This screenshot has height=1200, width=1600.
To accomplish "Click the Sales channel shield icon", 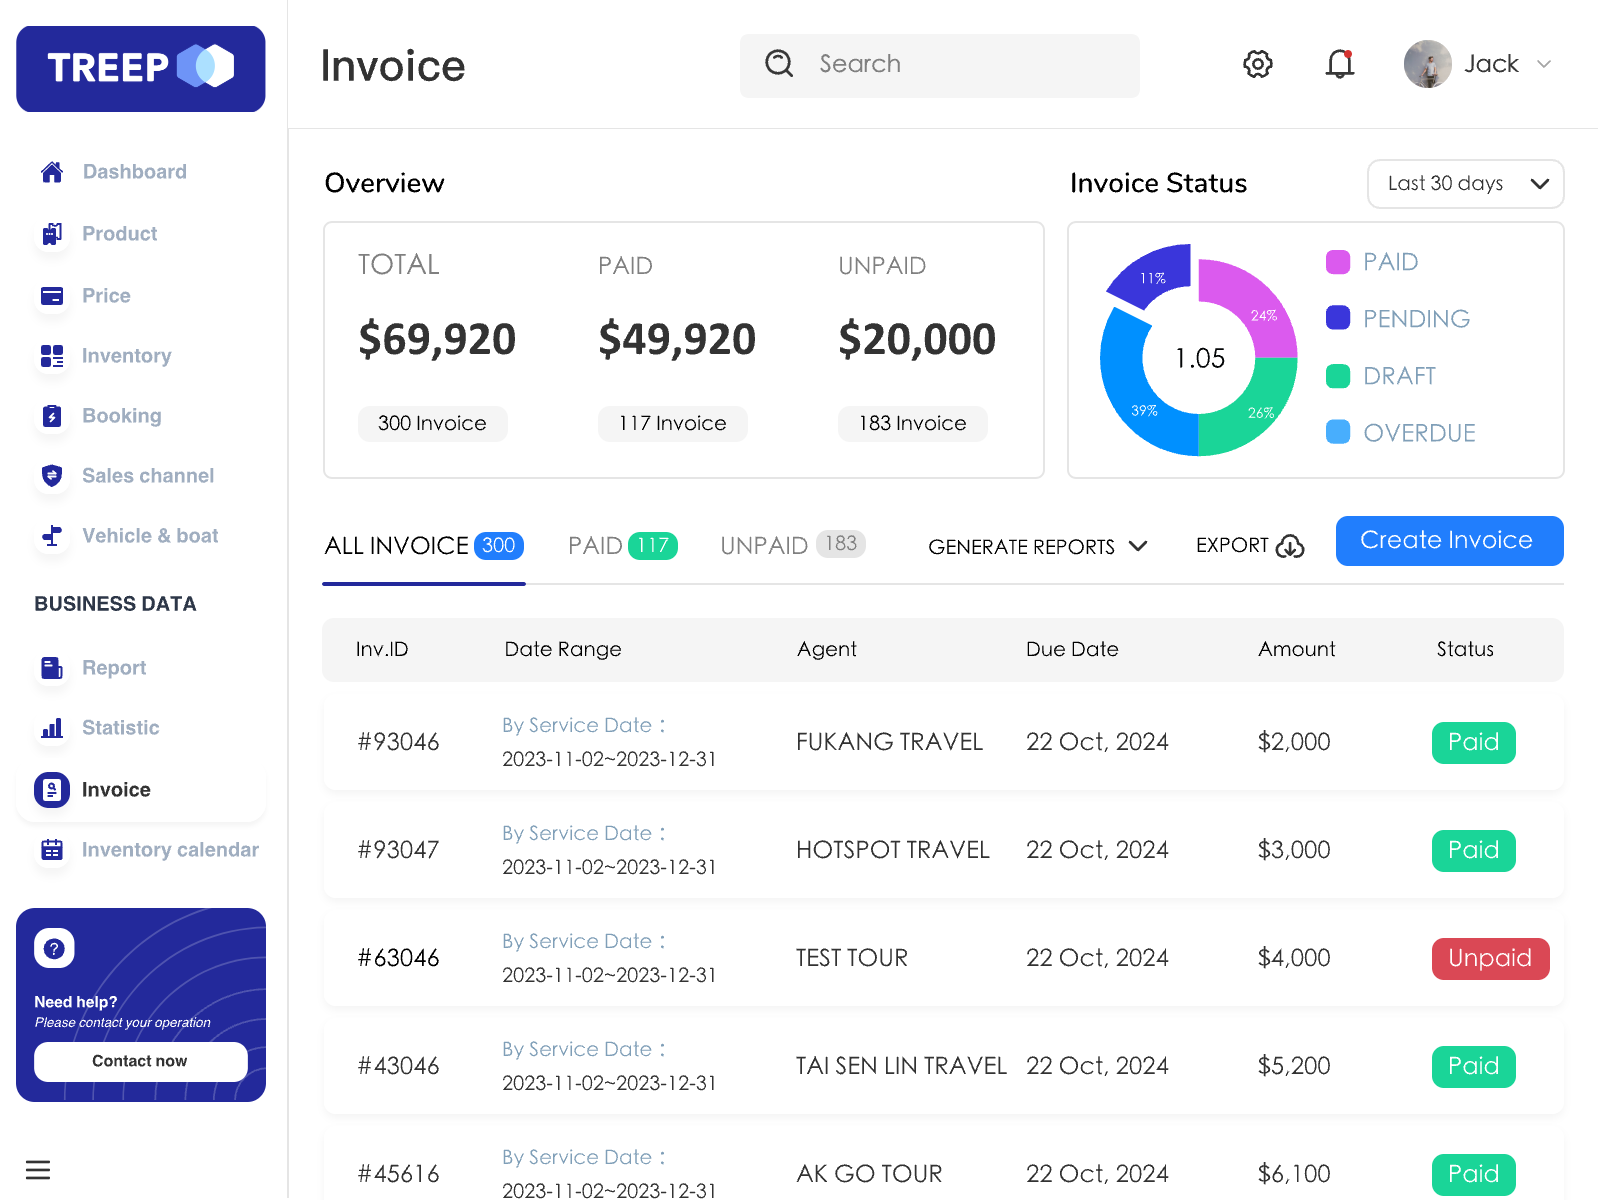I will tap(52, 476).
